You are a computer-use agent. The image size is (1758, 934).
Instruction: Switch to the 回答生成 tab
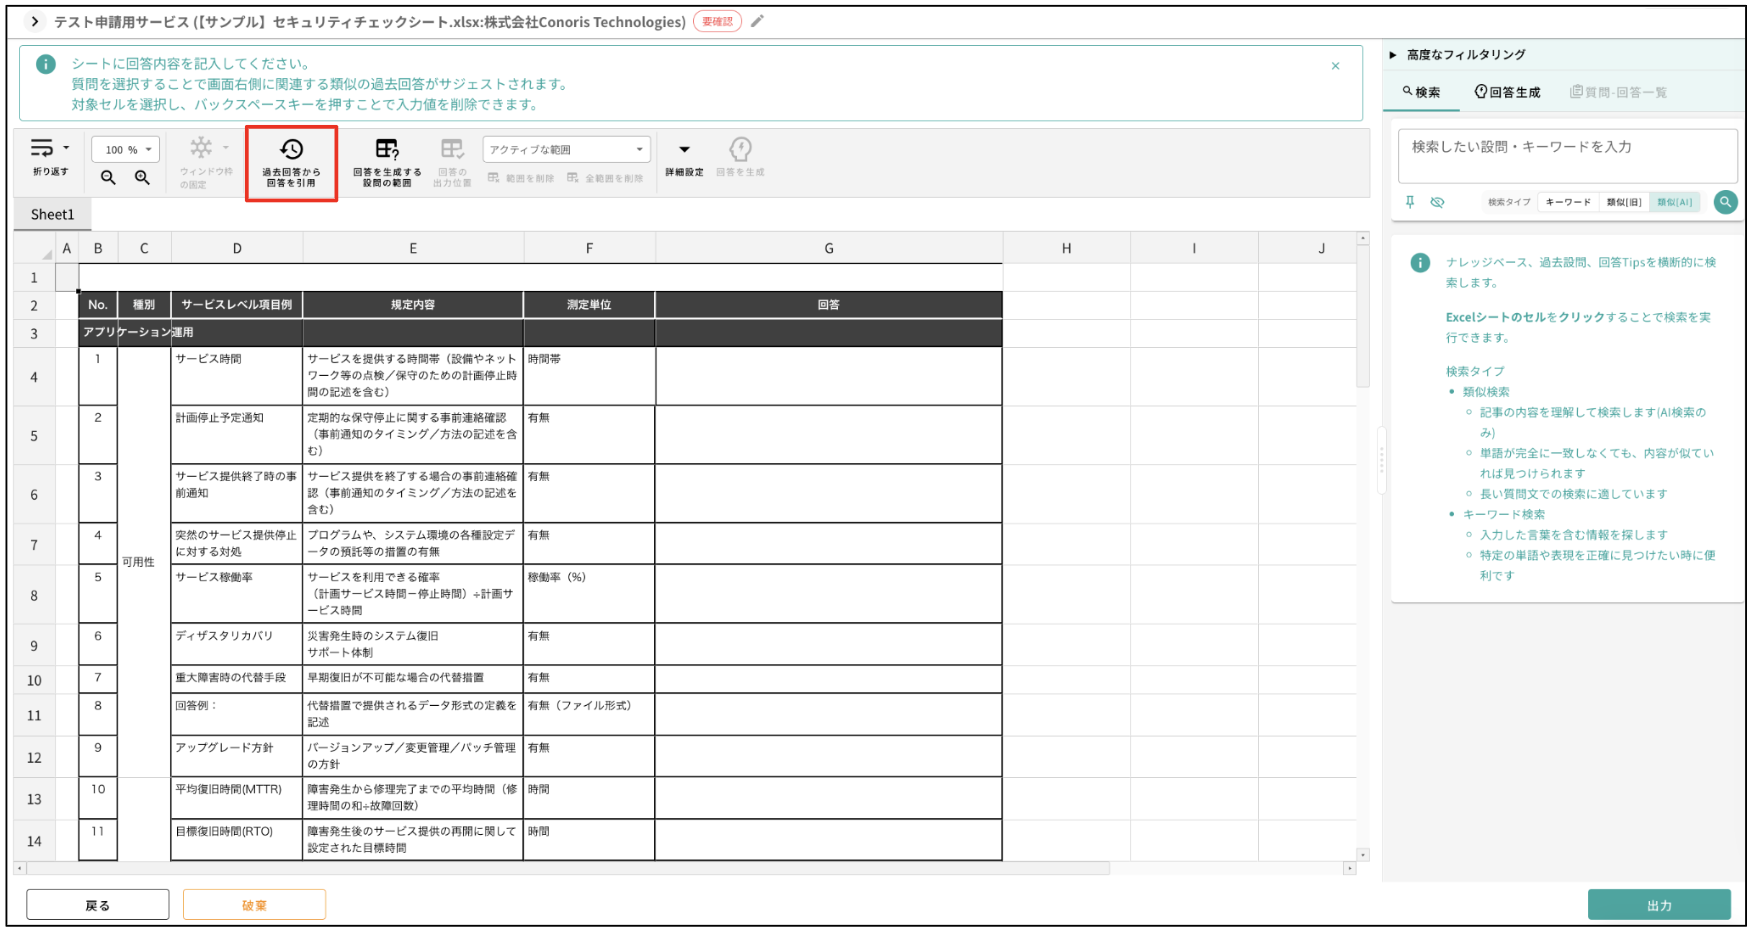point(1508,91)
